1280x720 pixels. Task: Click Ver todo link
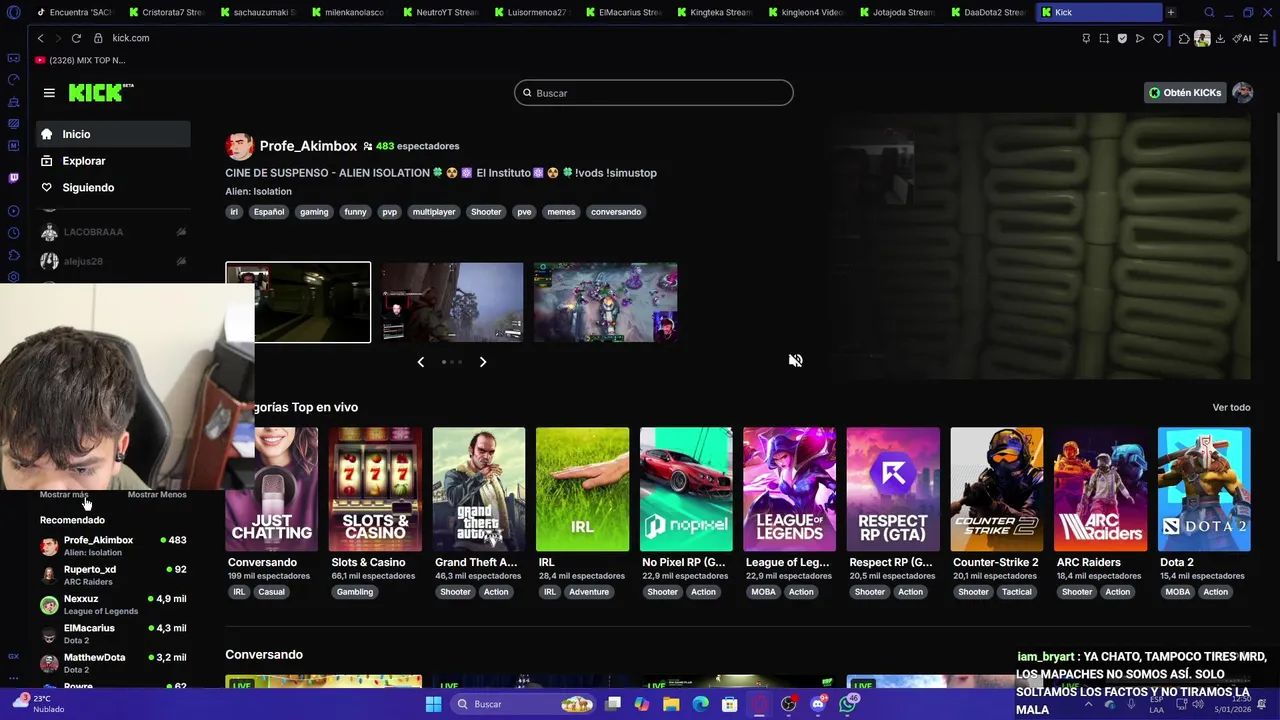pyautogui.click(x=1231, y=408)
